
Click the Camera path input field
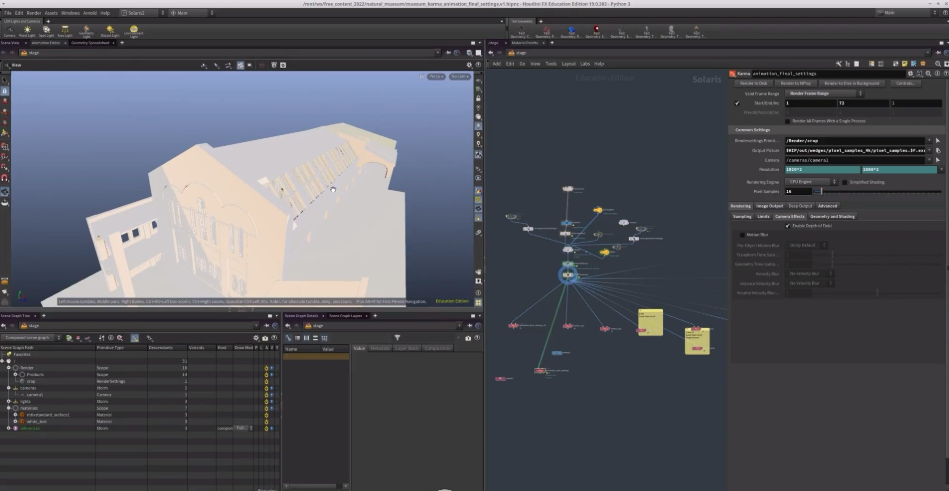[855, 160]
